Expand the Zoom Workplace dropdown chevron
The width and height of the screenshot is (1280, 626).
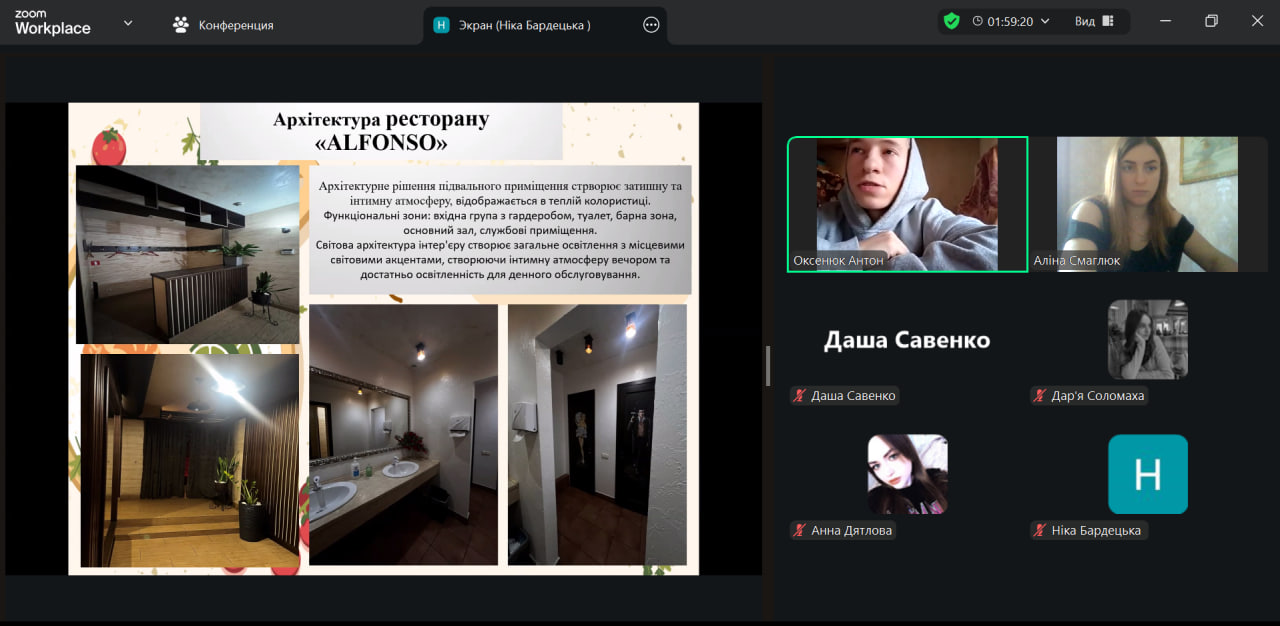click(x=128, y=23)
